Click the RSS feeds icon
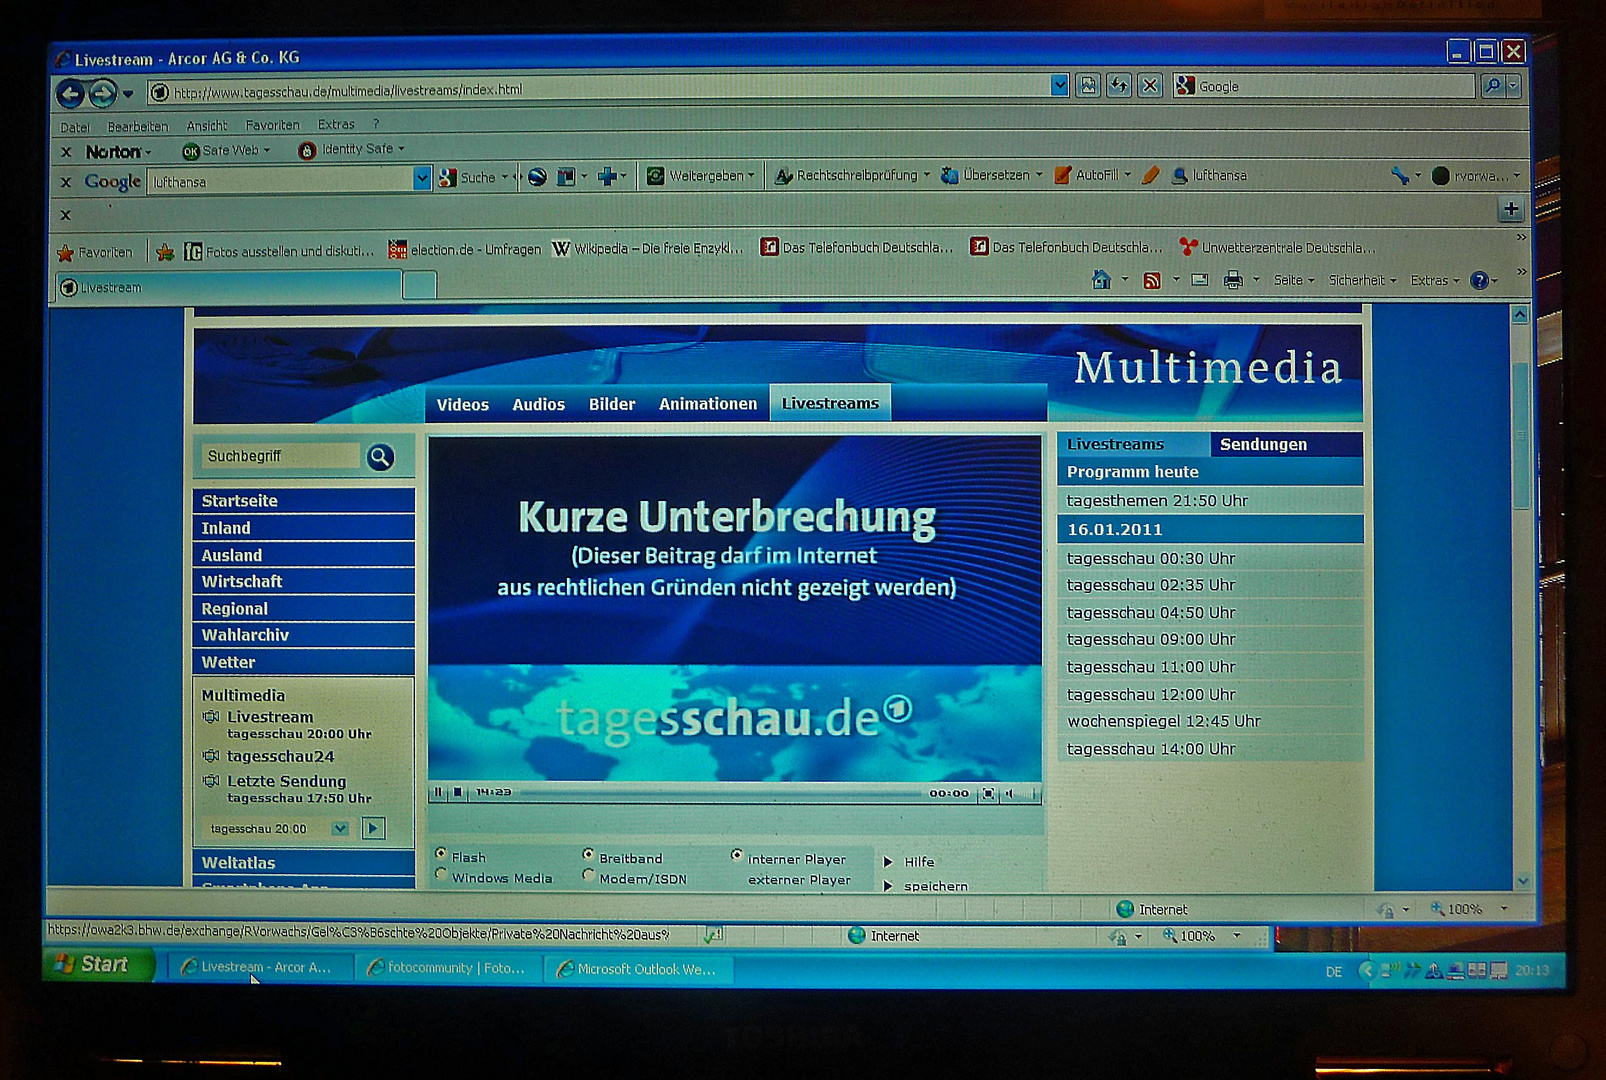Viewport: 1606px width, 1080px height. point(1152,280)
